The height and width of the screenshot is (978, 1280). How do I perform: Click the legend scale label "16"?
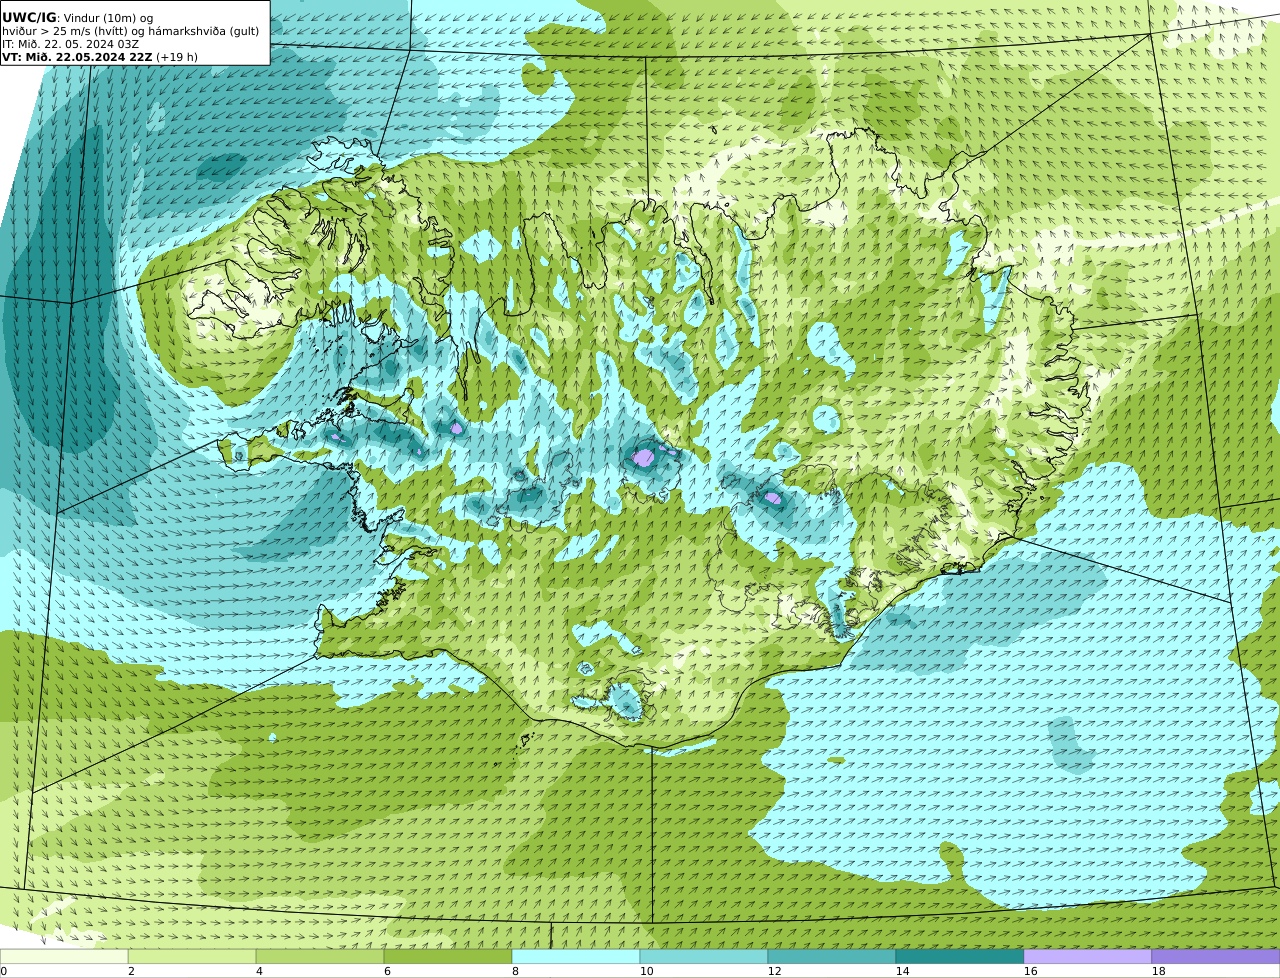pyautogui.click(x=1030, y=971)
